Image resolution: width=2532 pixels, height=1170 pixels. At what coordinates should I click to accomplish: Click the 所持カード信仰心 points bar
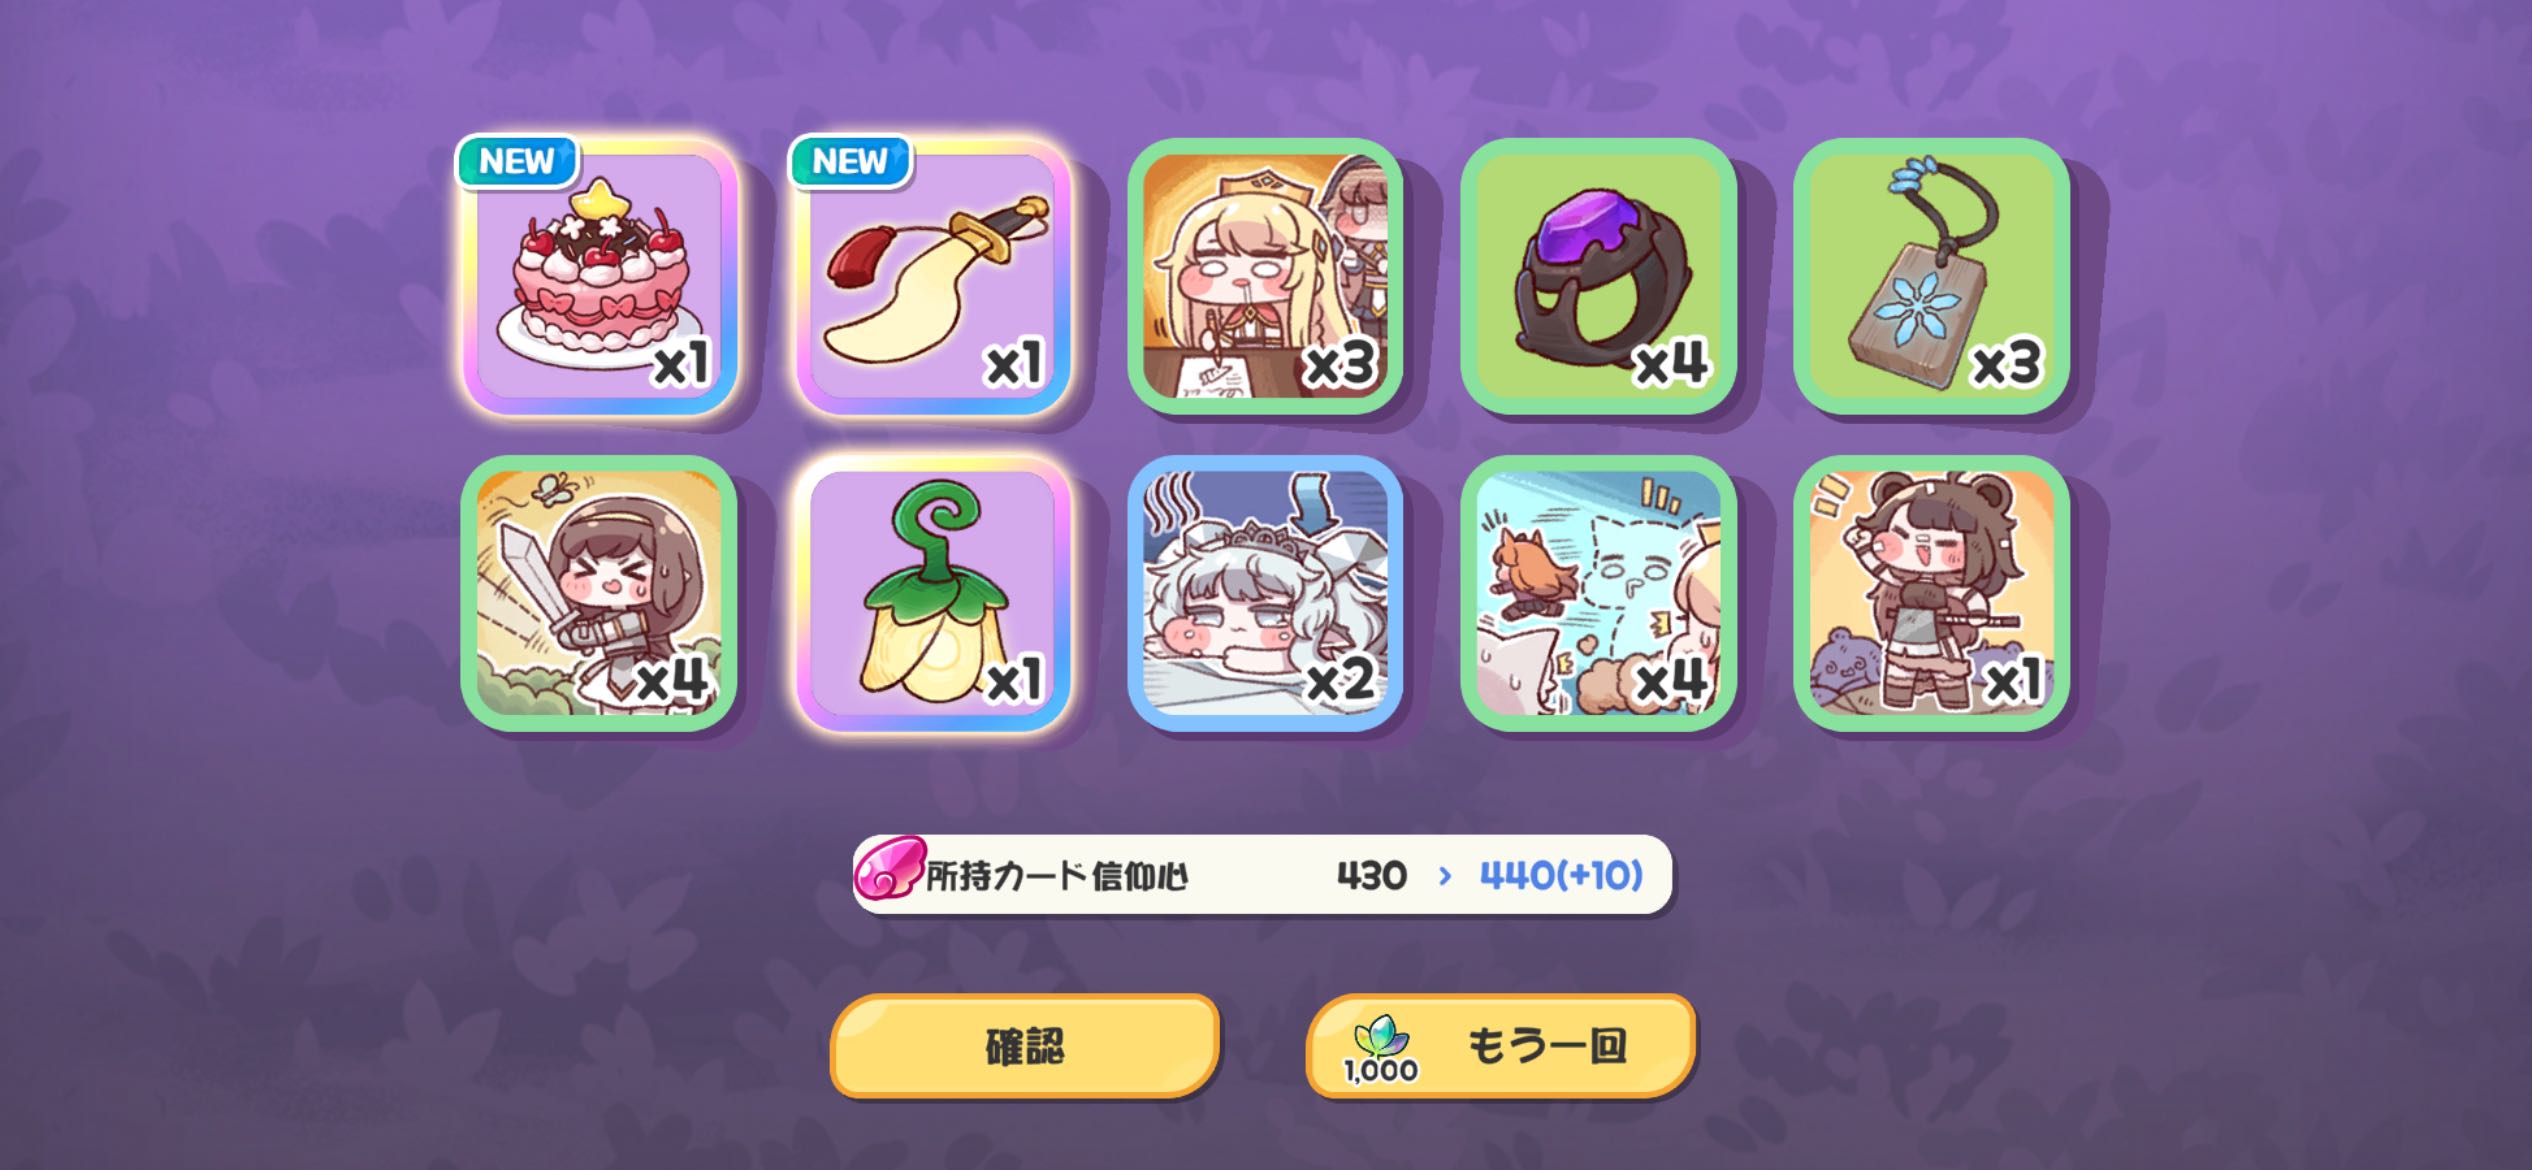tap(1262, 875)
